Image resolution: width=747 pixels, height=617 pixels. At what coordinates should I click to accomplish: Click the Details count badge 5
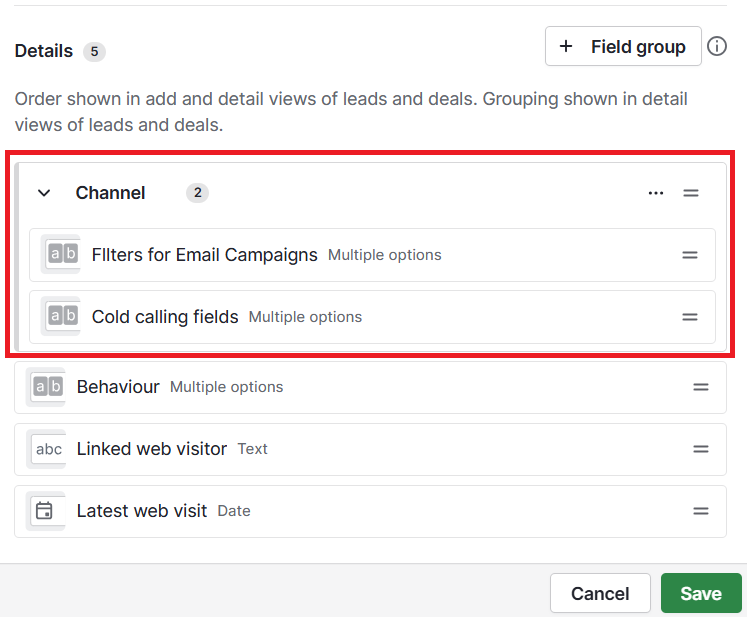(94, 51)
